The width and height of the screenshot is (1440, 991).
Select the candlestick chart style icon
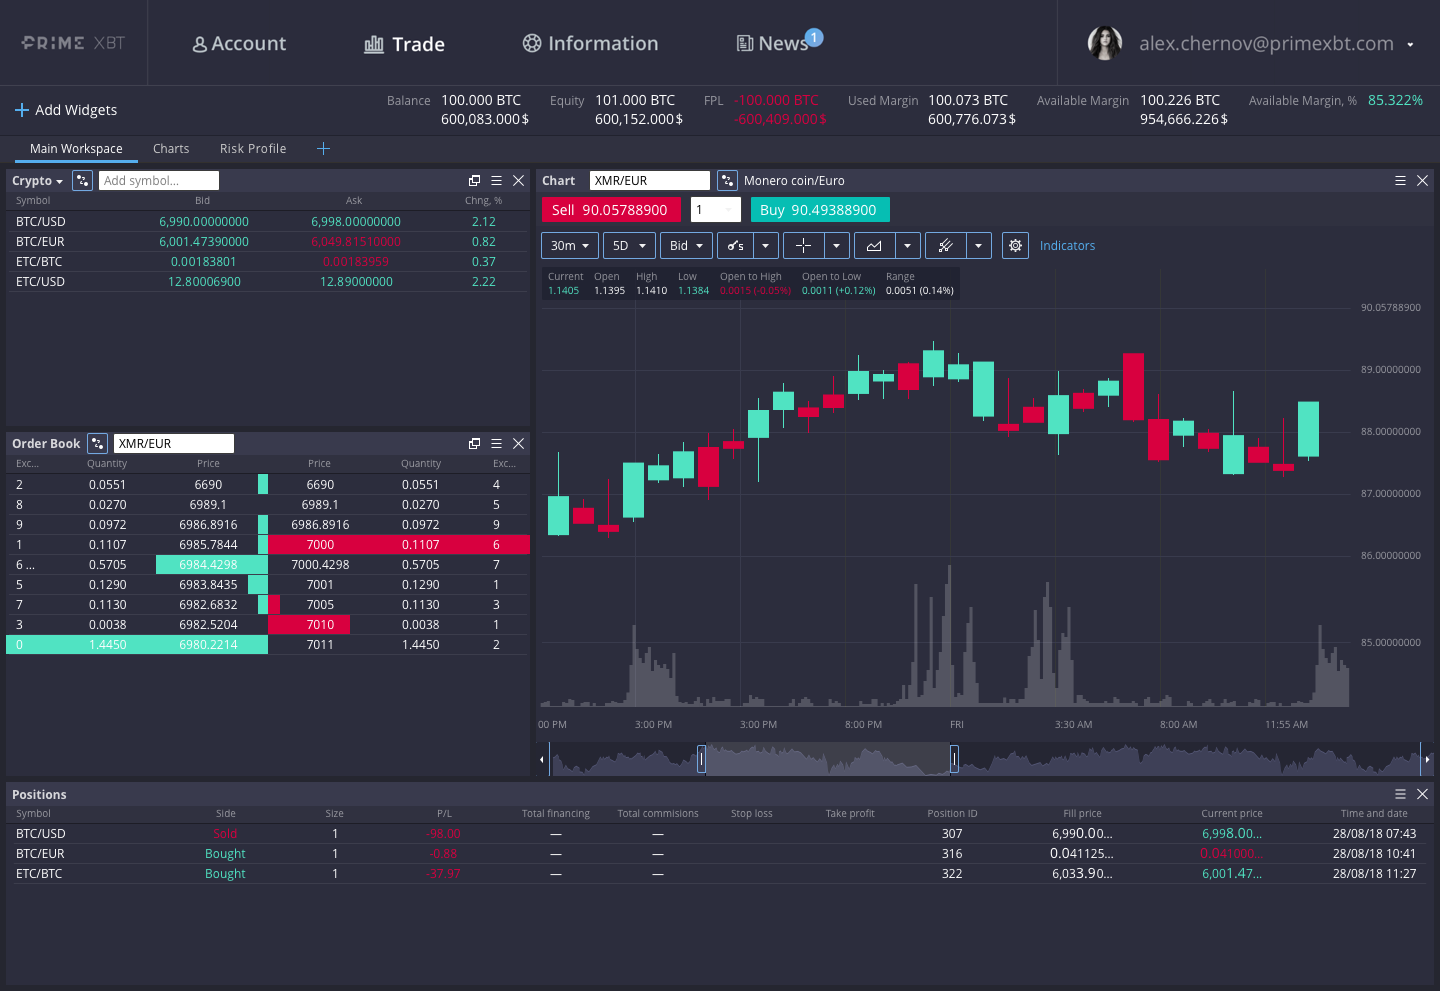[735, 246]
